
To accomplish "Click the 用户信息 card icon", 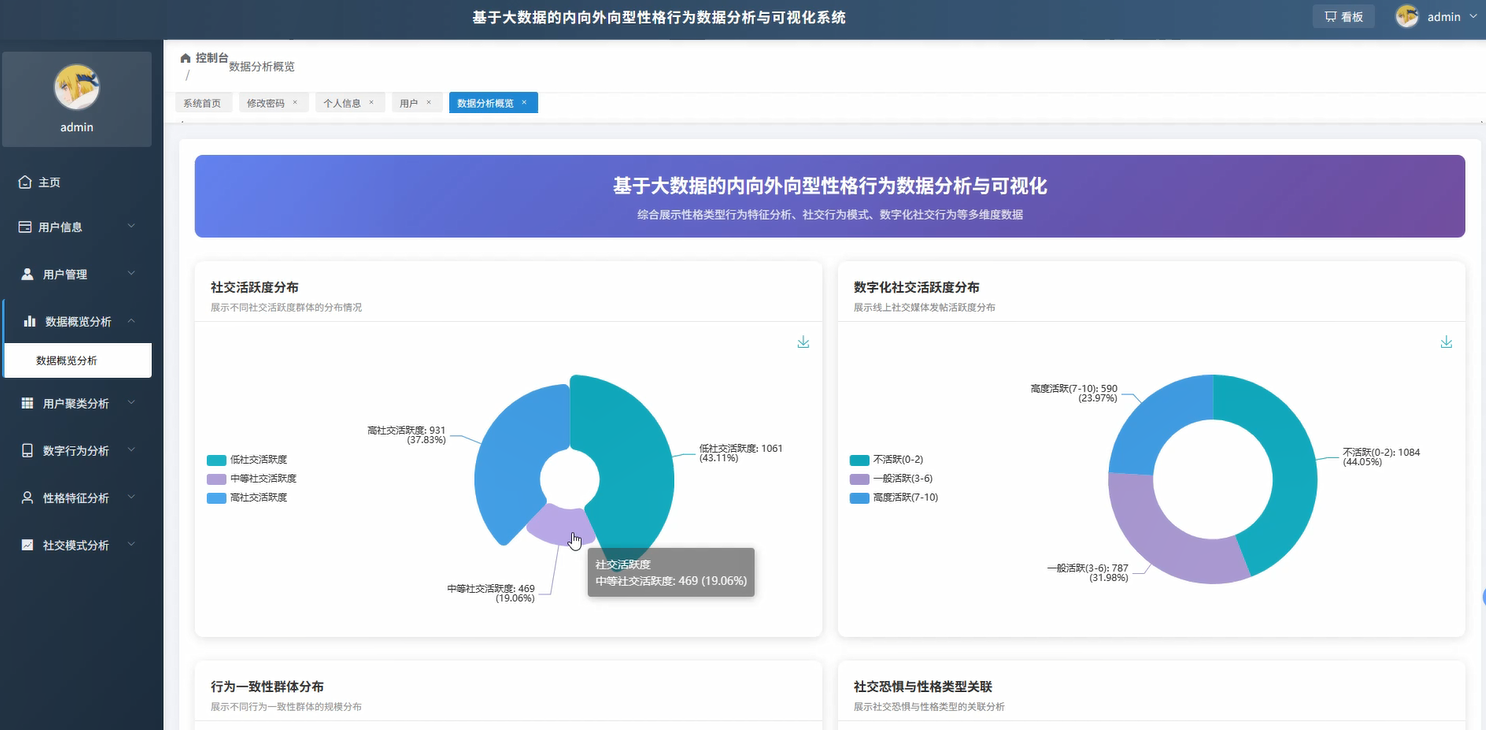I will click(x=25, y=227).
